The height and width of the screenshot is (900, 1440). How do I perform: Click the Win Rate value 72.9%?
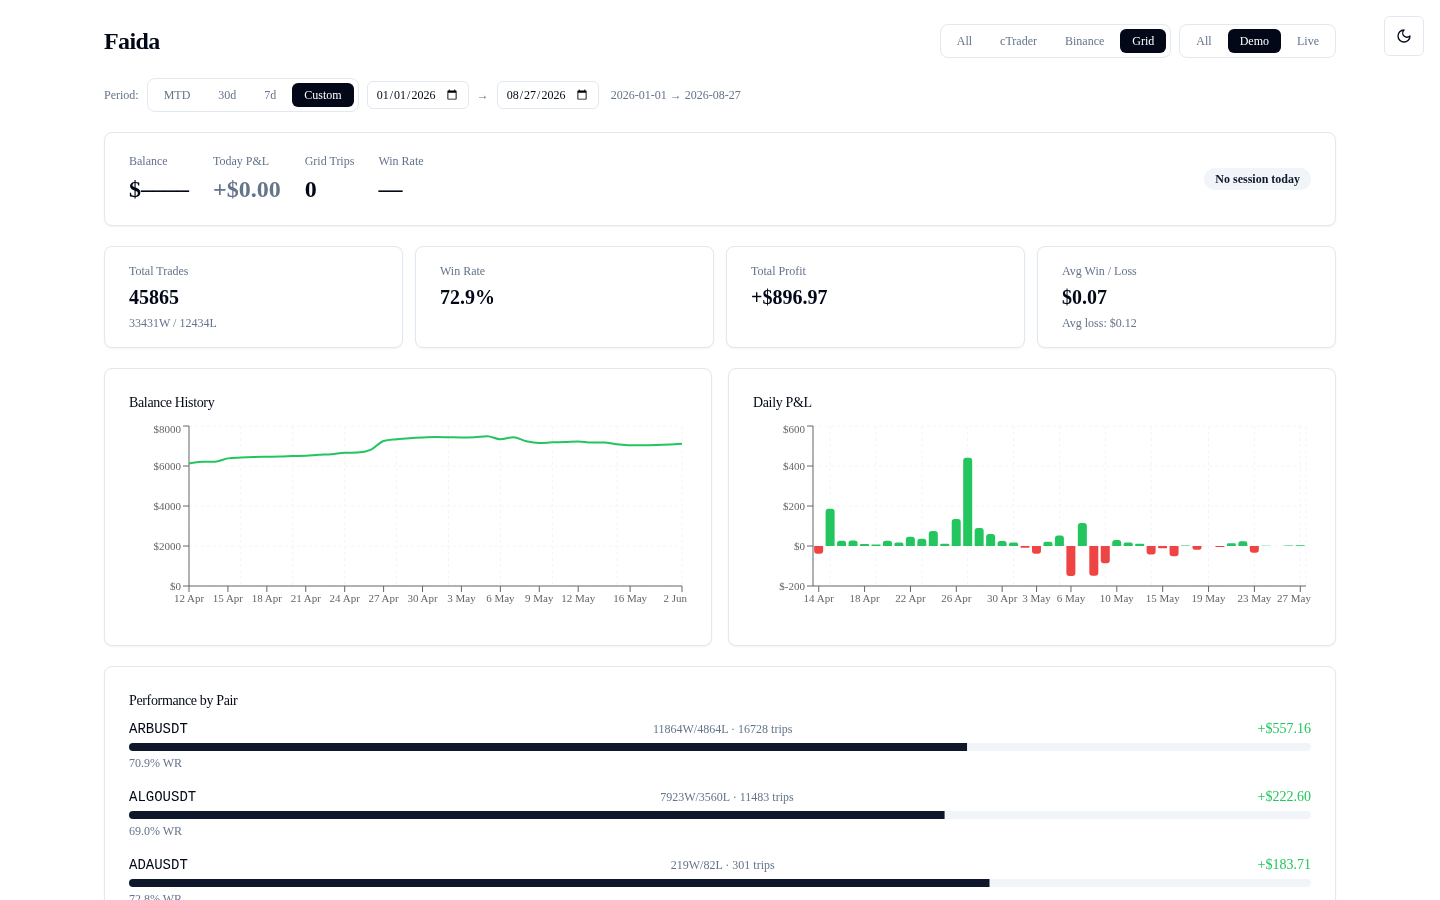[467, 297]
